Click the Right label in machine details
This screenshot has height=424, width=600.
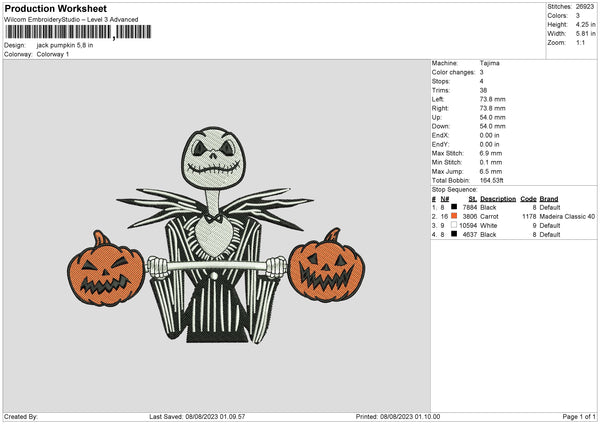tap(440, 108)
